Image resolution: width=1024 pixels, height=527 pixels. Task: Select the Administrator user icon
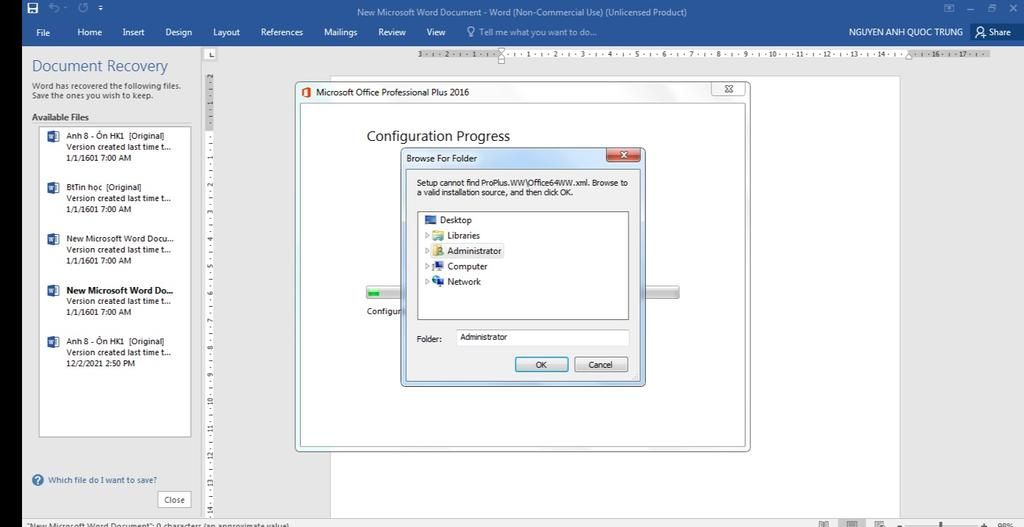tap(438, 251)
